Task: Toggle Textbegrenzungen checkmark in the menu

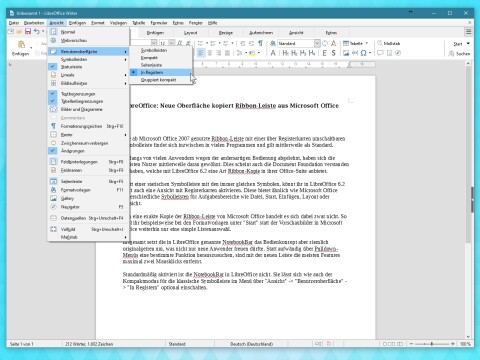Action: click(x=88, y=94)
